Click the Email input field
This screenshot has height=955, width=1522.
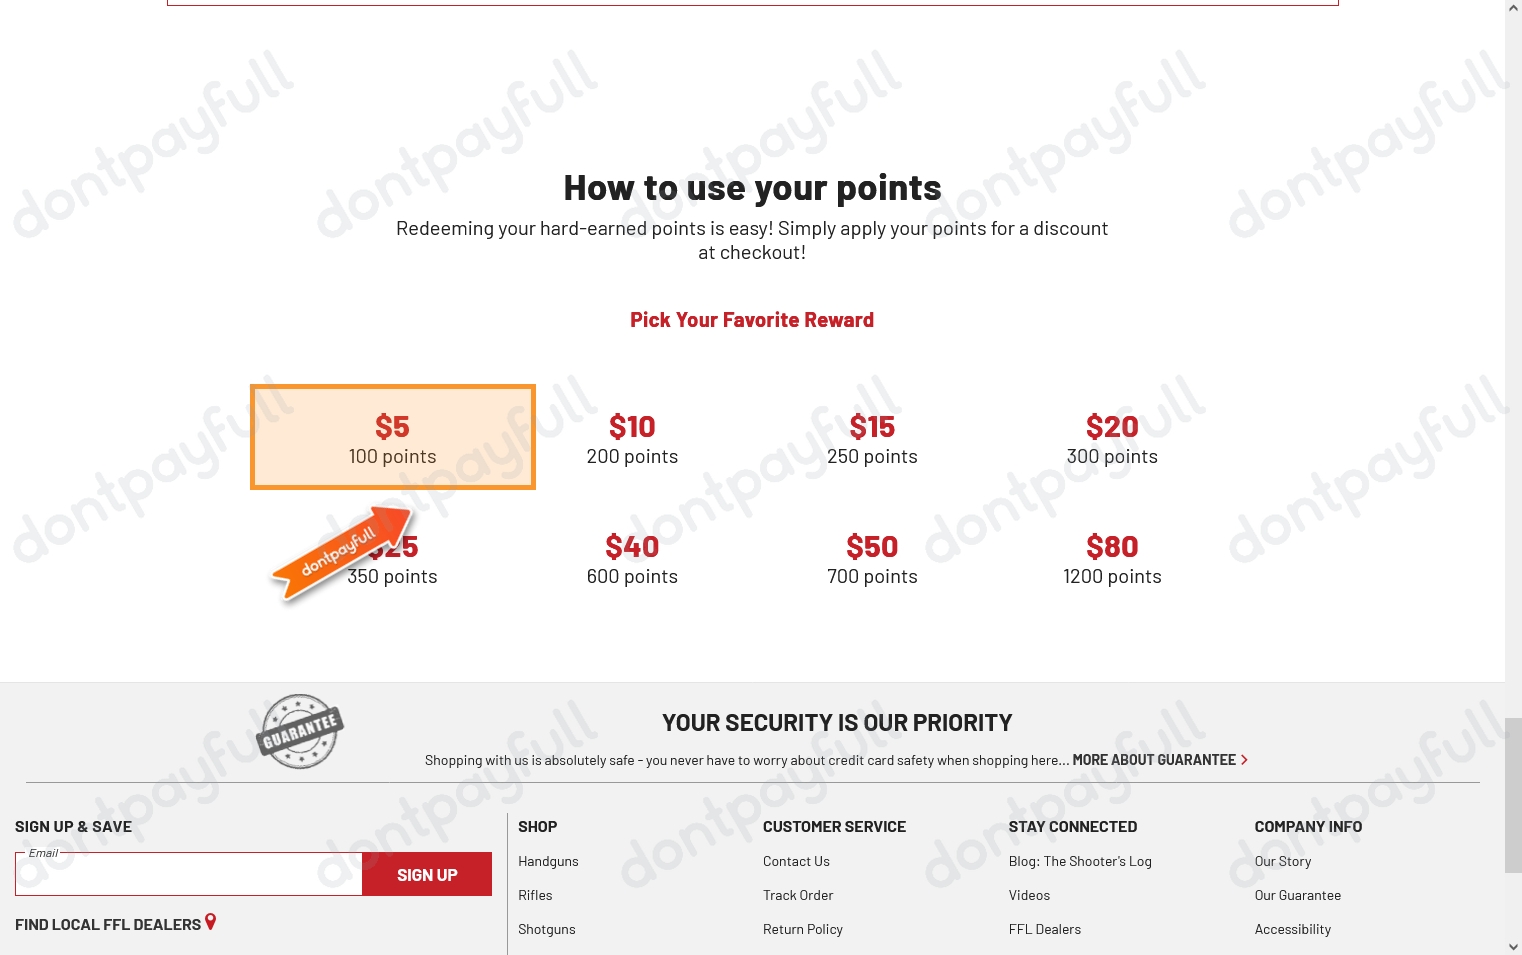(x=189, y=875)
